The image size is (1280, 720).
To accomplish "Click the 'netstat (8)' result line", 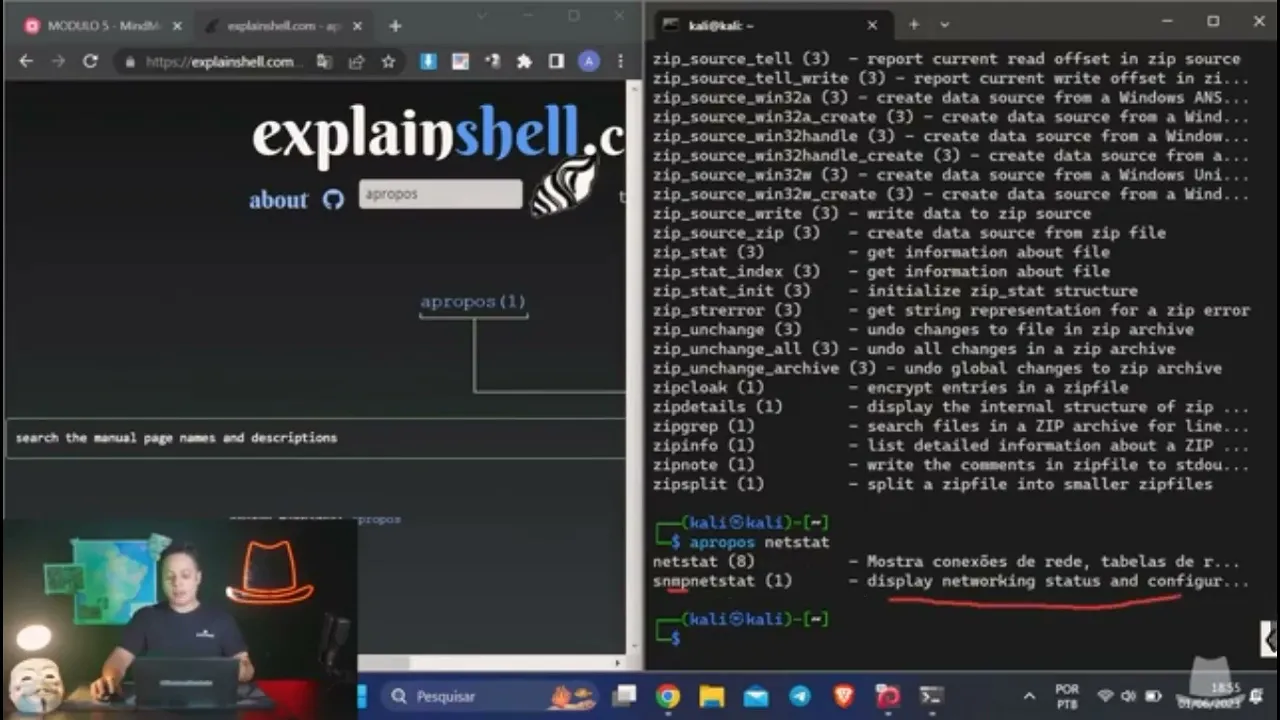I will click(946, 562).
